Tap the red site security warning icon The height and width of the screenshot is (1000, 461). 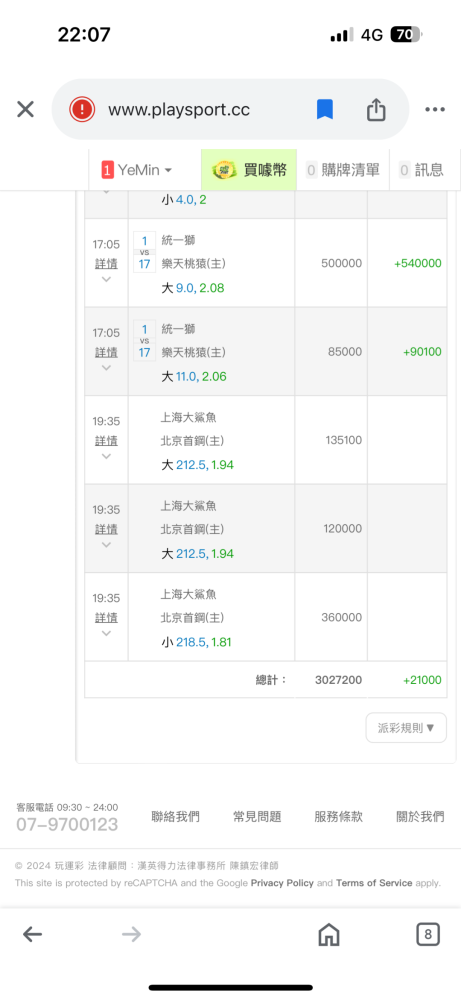pyautogui.click(x=82, y=110)
